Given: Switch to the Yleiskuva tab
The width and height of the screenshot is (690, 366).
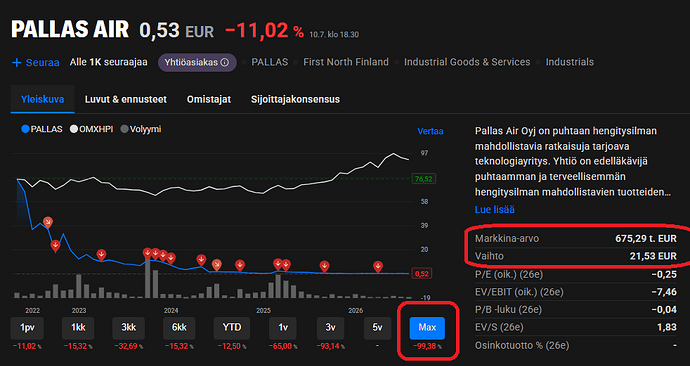Looking at the screenshot, I should pos(42,99).
